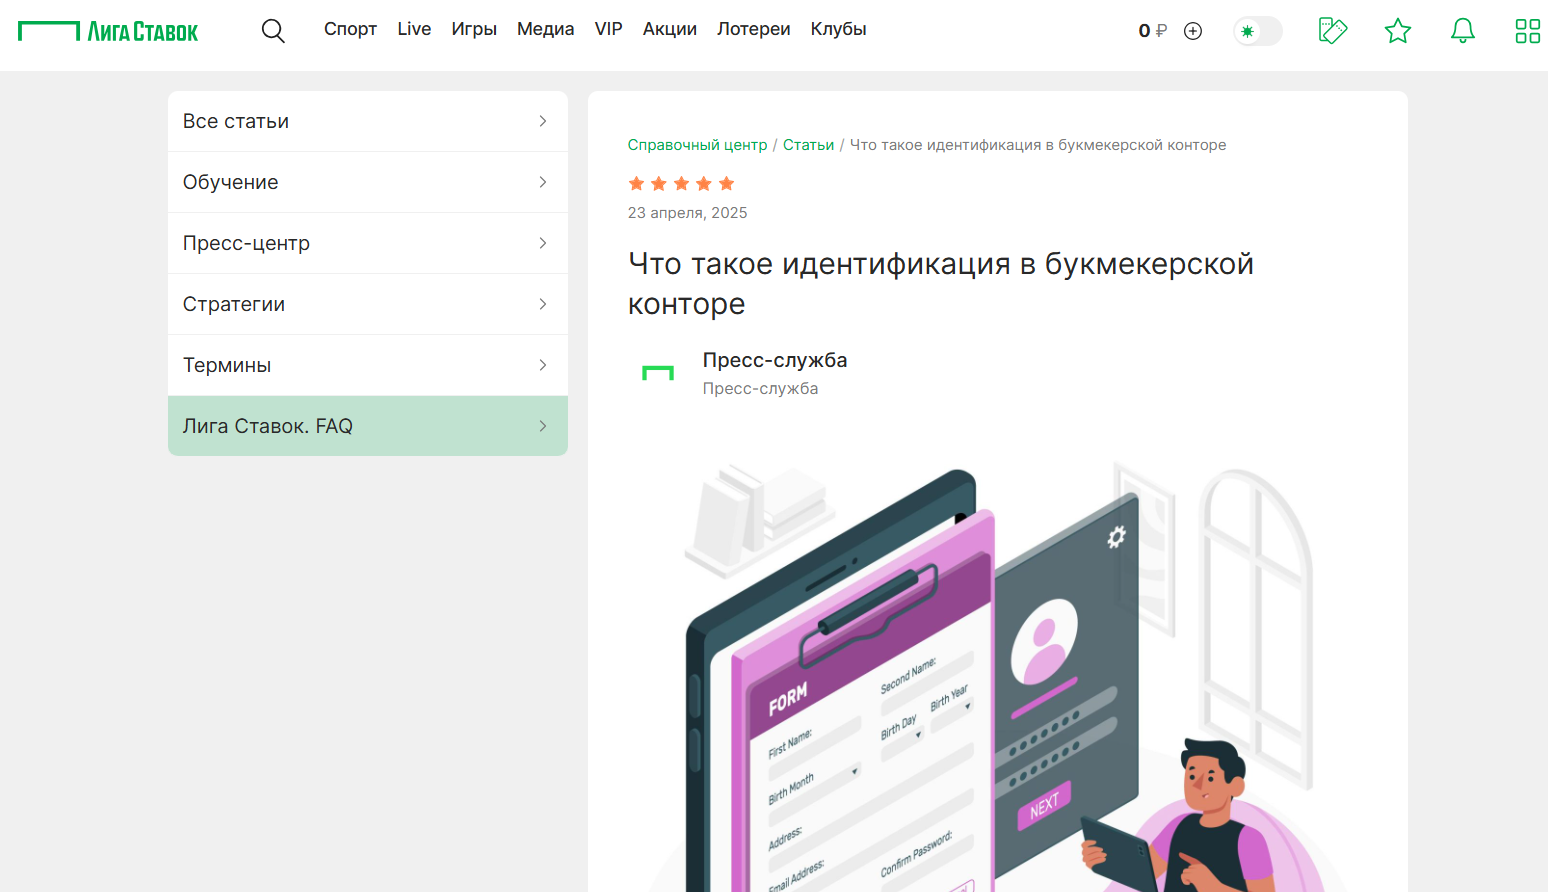Click the Пресс-служба author avatar icon
Image resolution: width=1548 pixels, height=892 pixels.
click(x=658, y=373)
